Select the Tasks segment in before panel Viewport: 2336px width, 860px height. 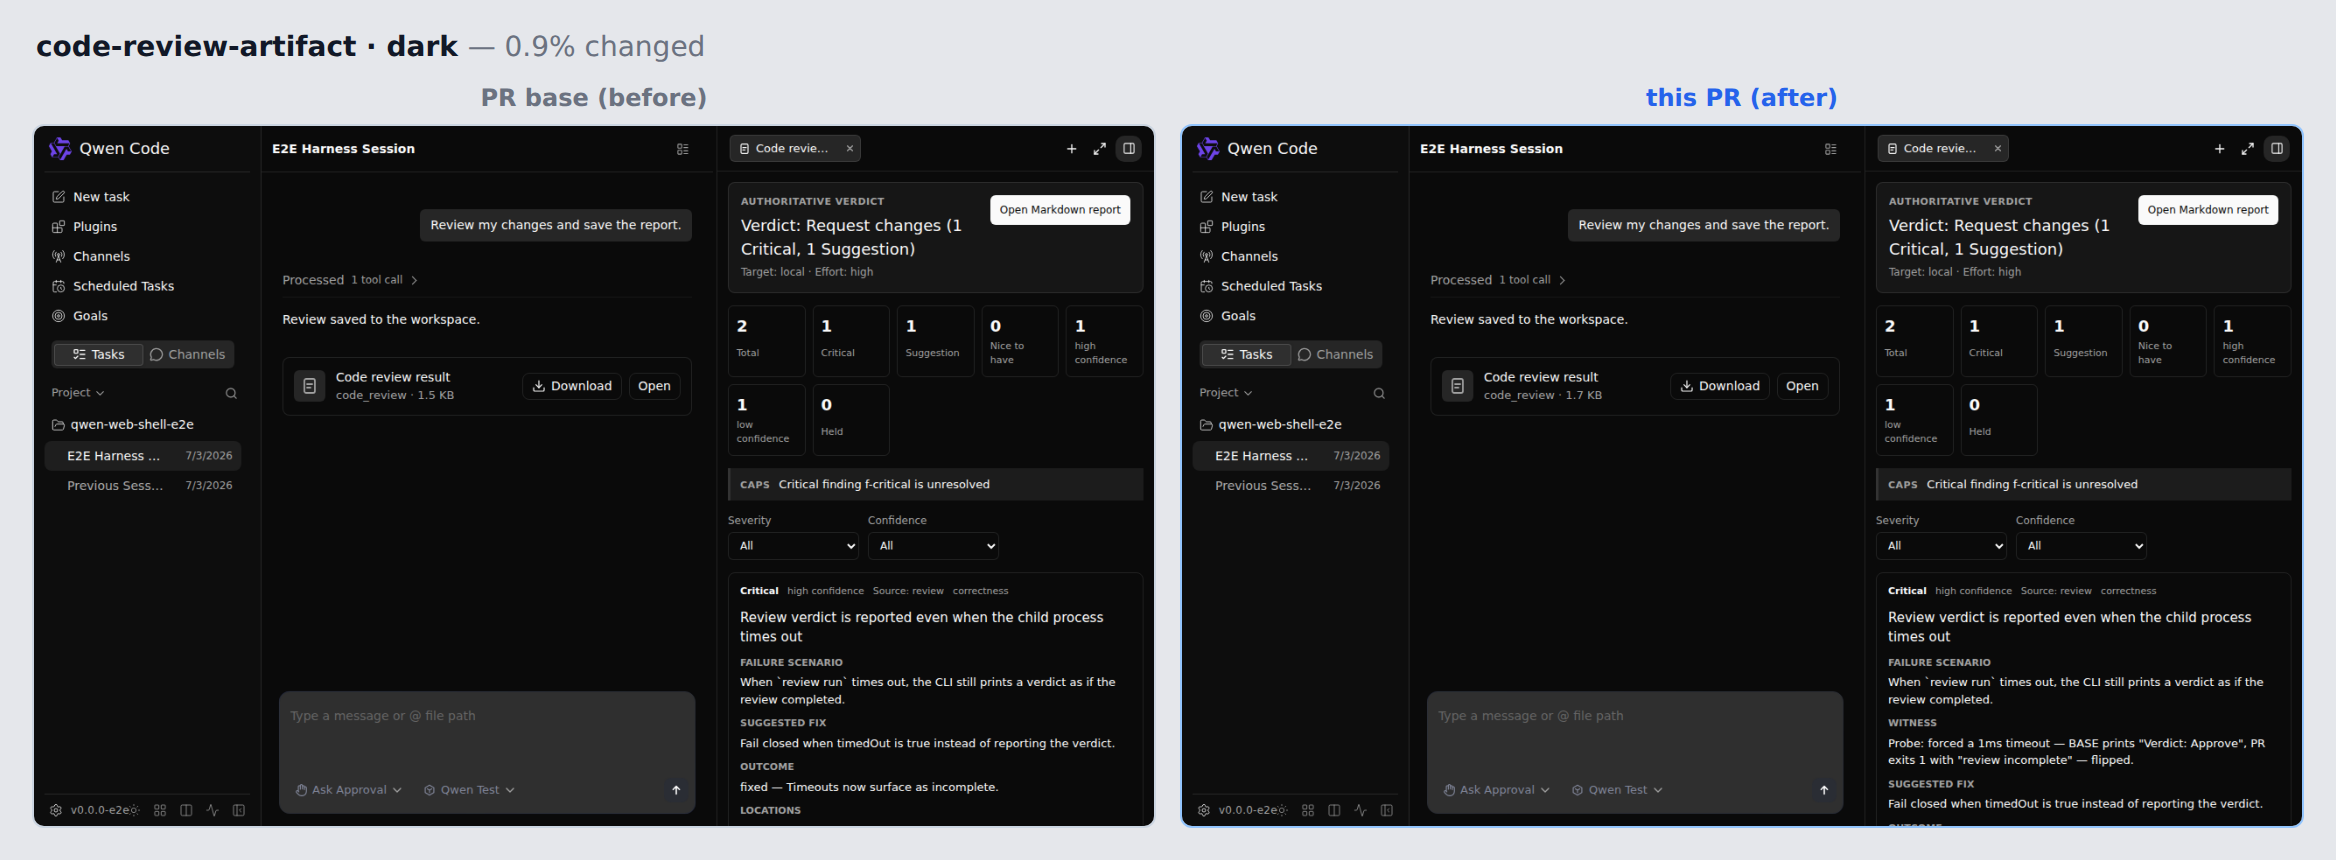[x=98, y=355]
